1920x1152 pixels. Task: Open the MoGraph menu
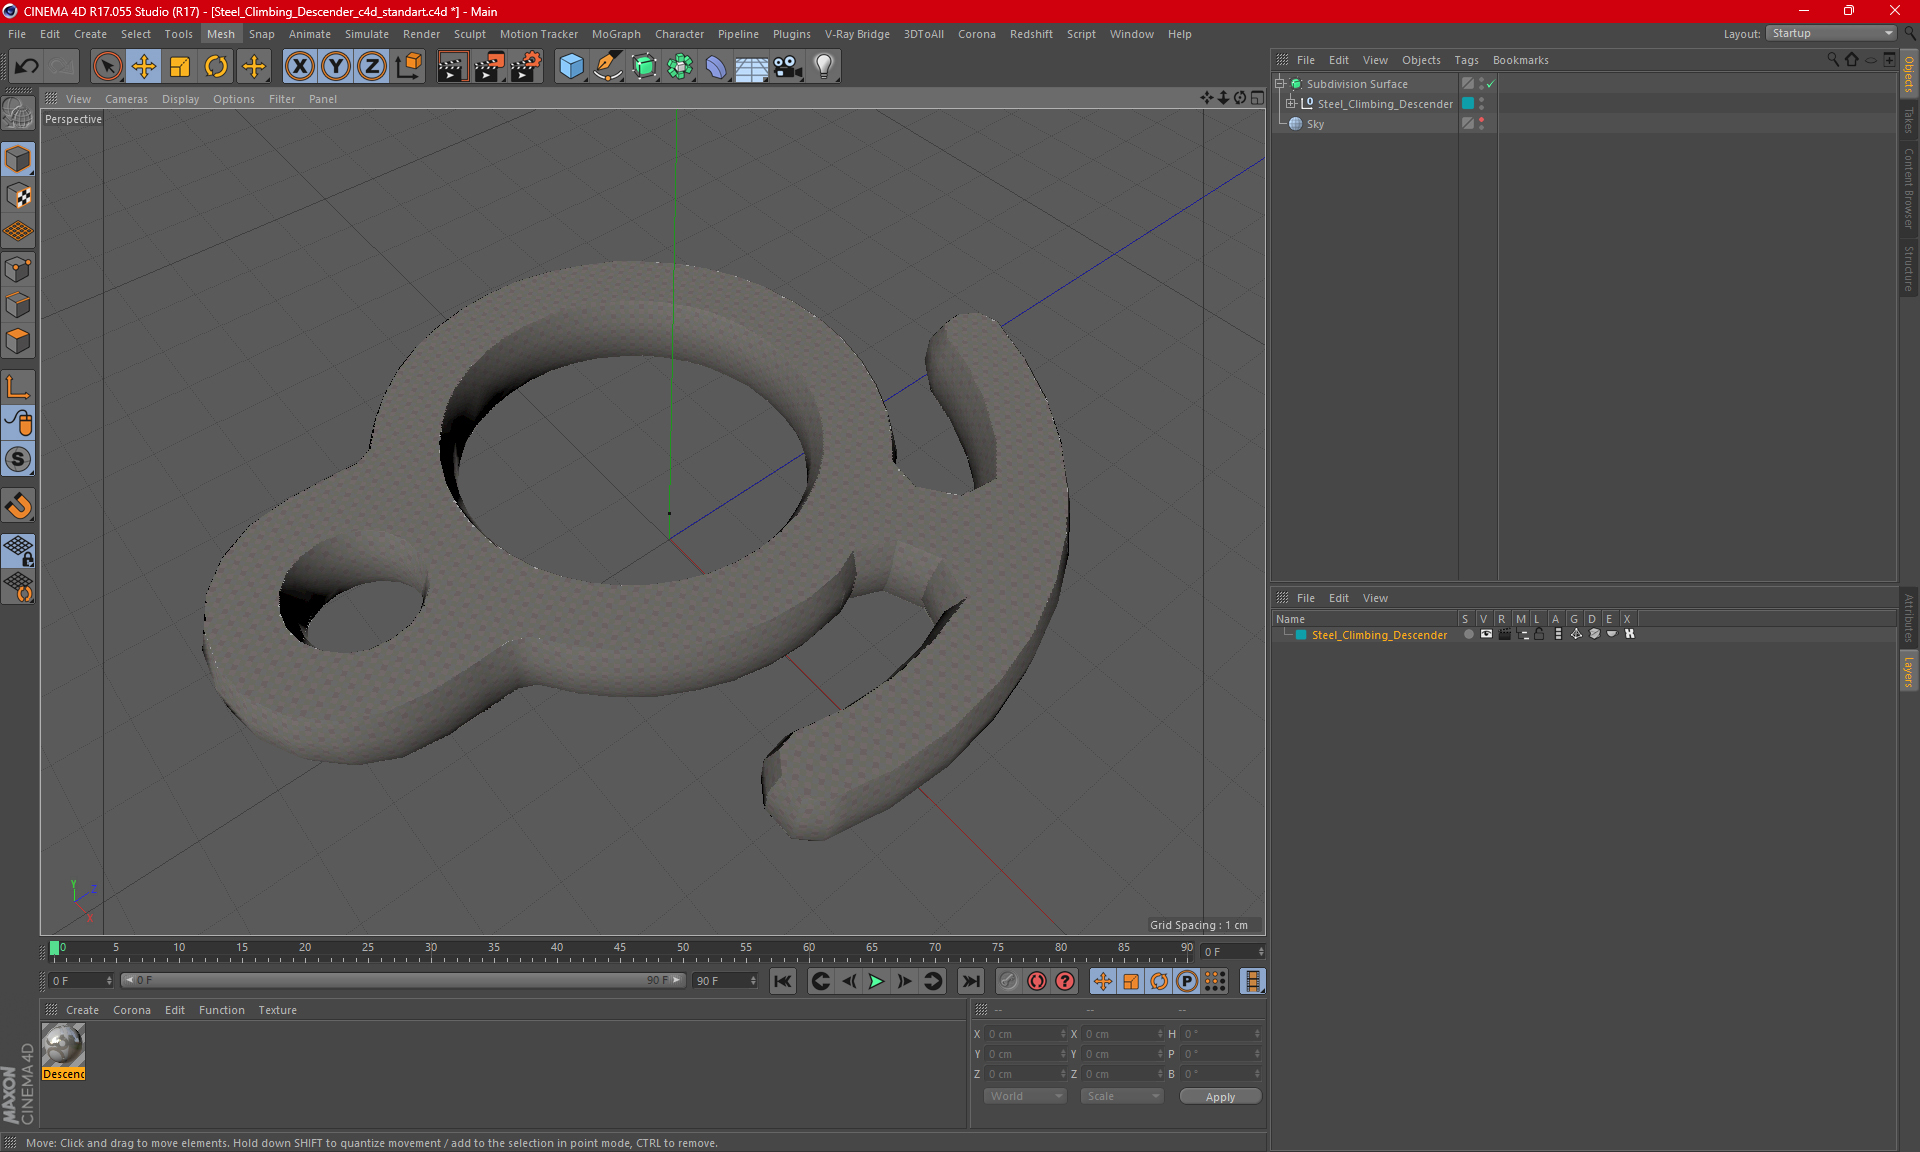(616, 34)
